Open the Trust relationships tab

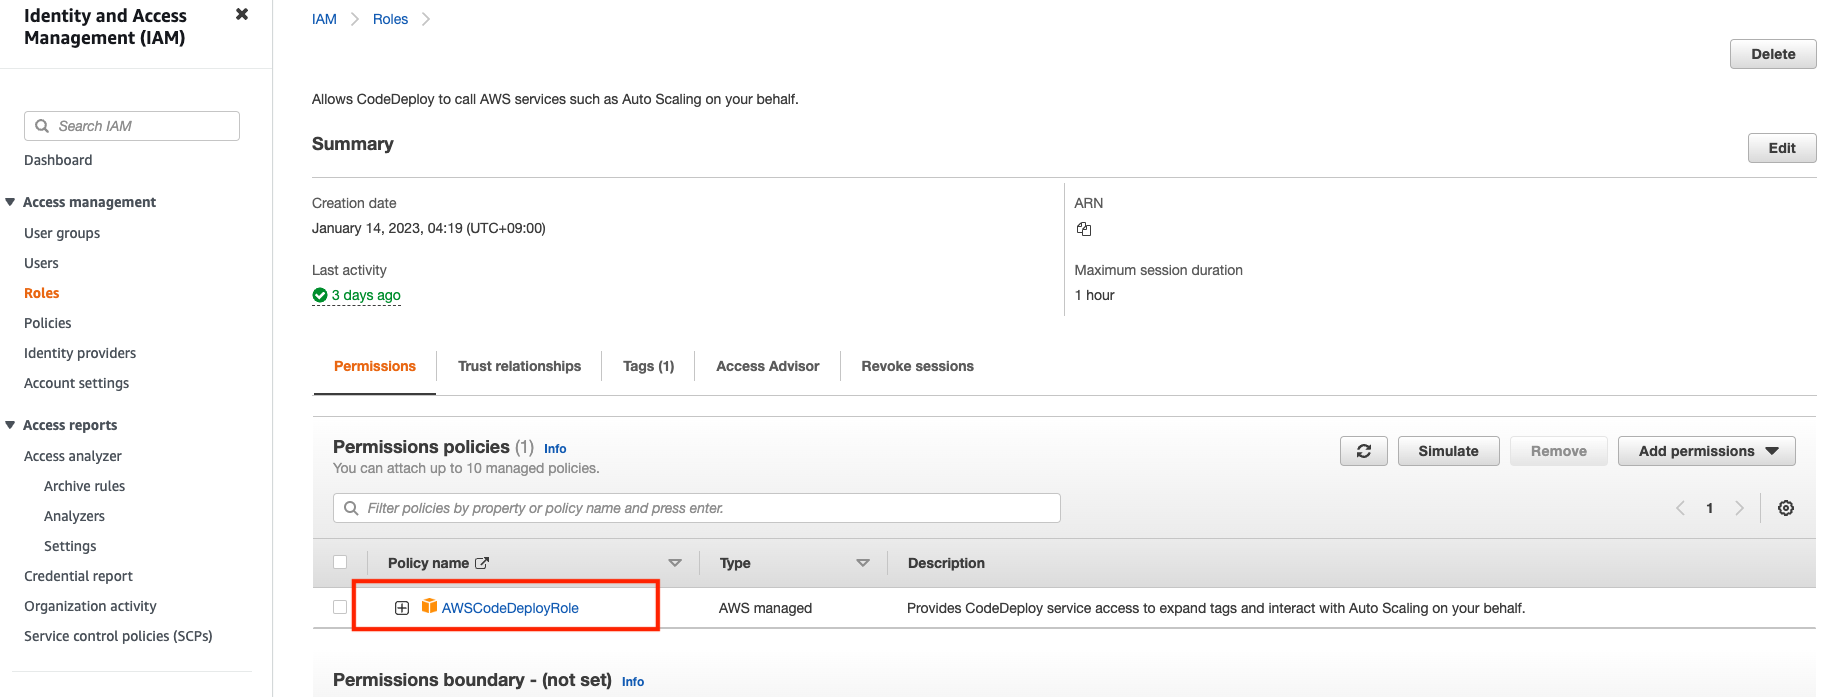point(519,366)
